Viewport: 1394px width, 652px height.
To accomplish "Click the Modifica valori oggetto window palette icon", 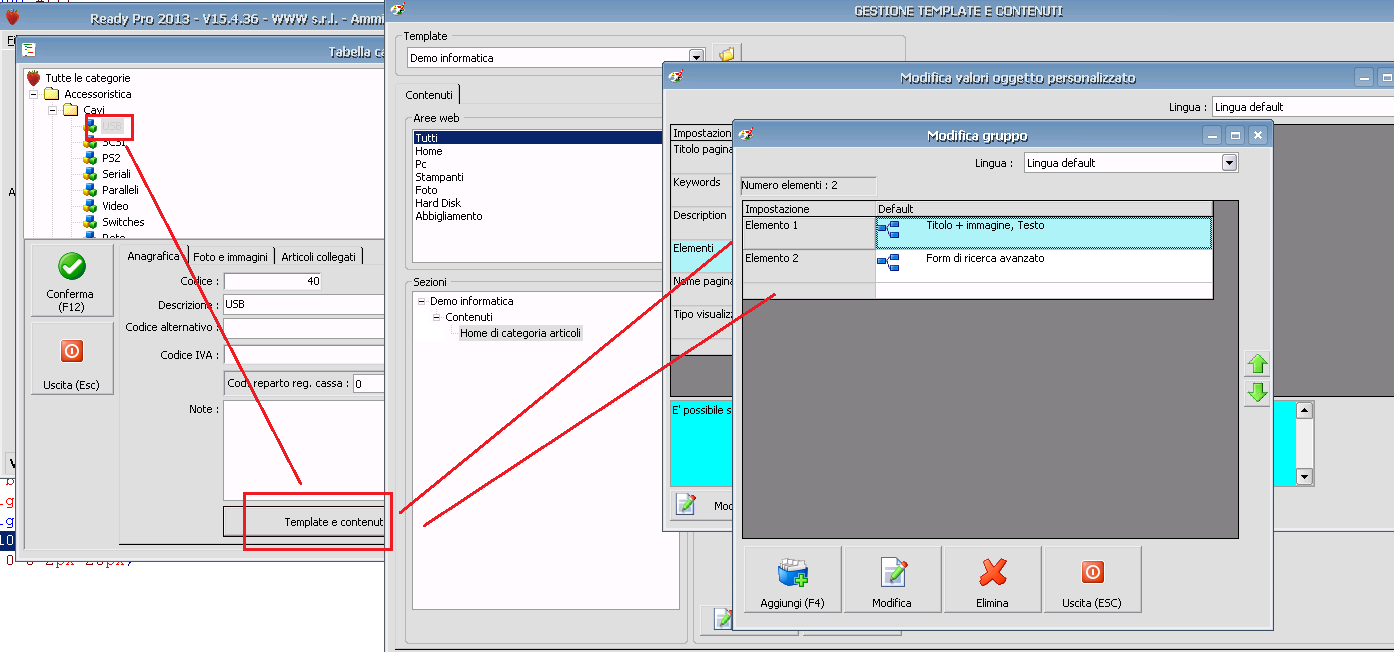I will coord(675,77).
